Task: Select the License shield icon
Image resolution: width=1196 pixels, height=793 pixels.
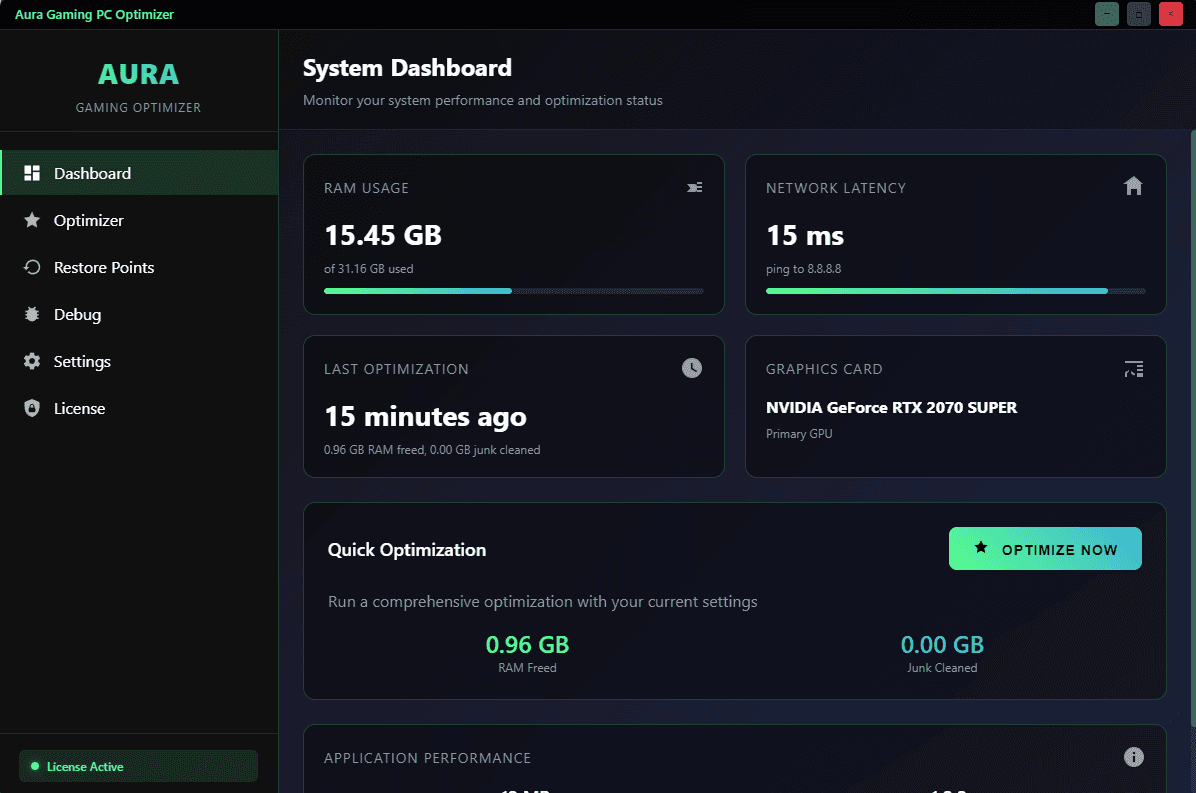Action: [x=33, y=407]
